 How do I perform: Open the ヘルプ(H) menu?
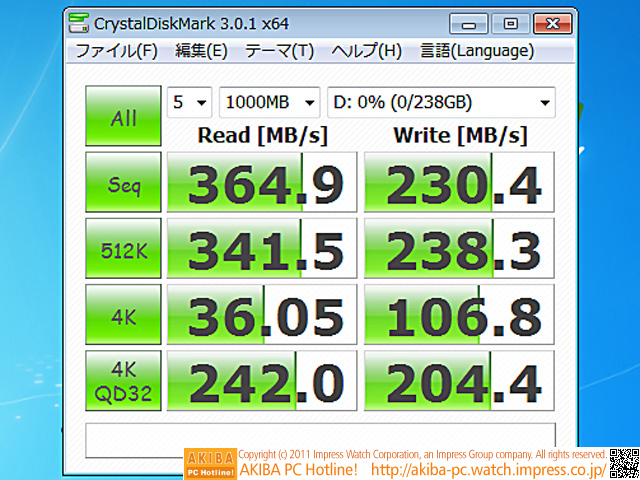click(366, 51)
